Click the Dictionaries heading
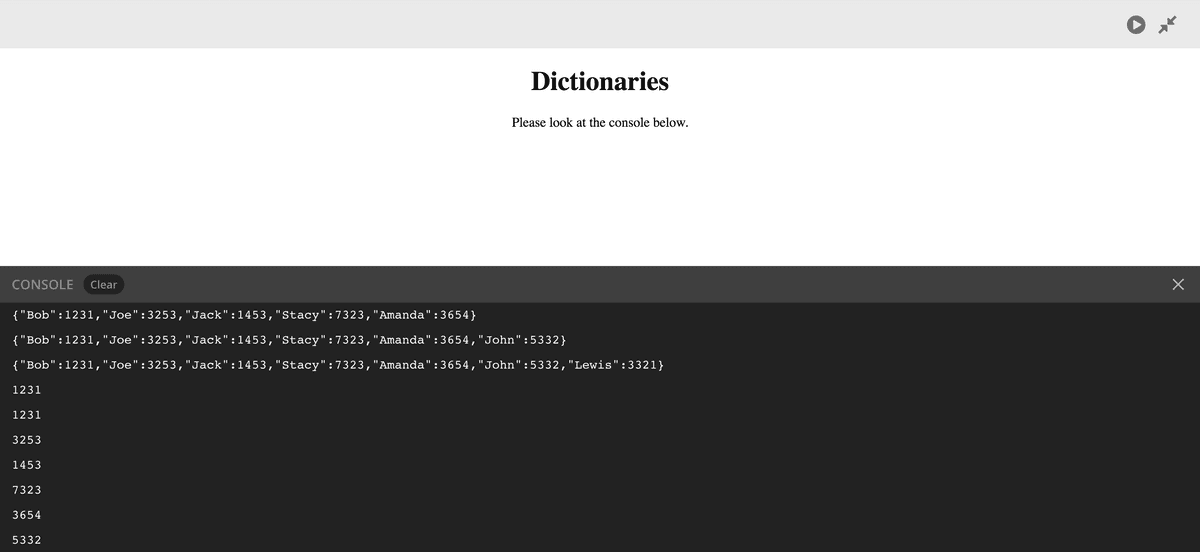1200x552 pixels. pyautogui.click(x=599, y=81)
